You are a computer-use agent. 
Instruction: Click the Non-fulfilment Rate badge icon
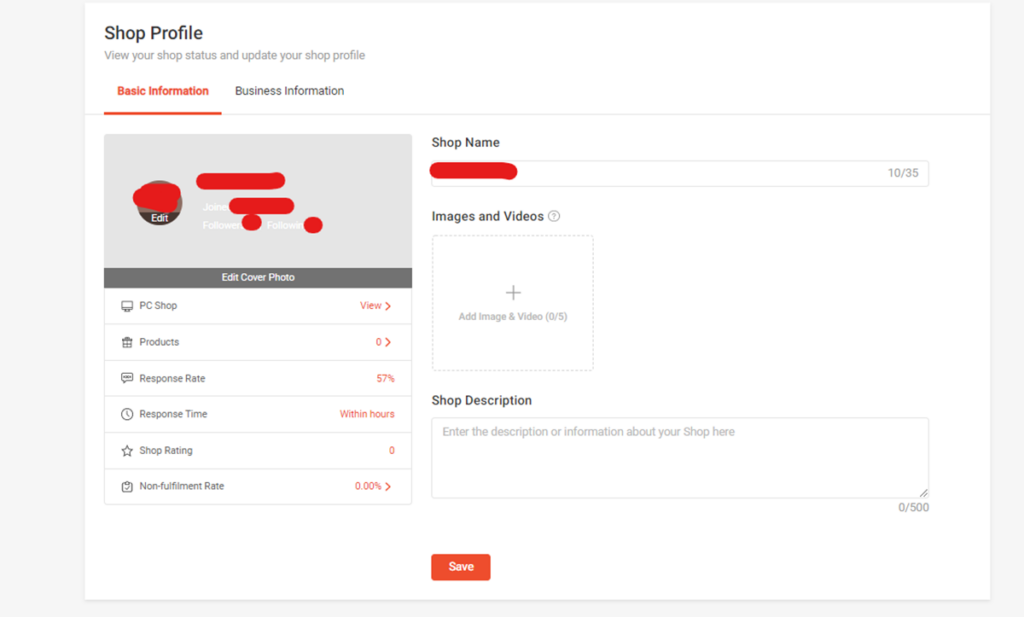pyautogui.click(x=128, y=487)
